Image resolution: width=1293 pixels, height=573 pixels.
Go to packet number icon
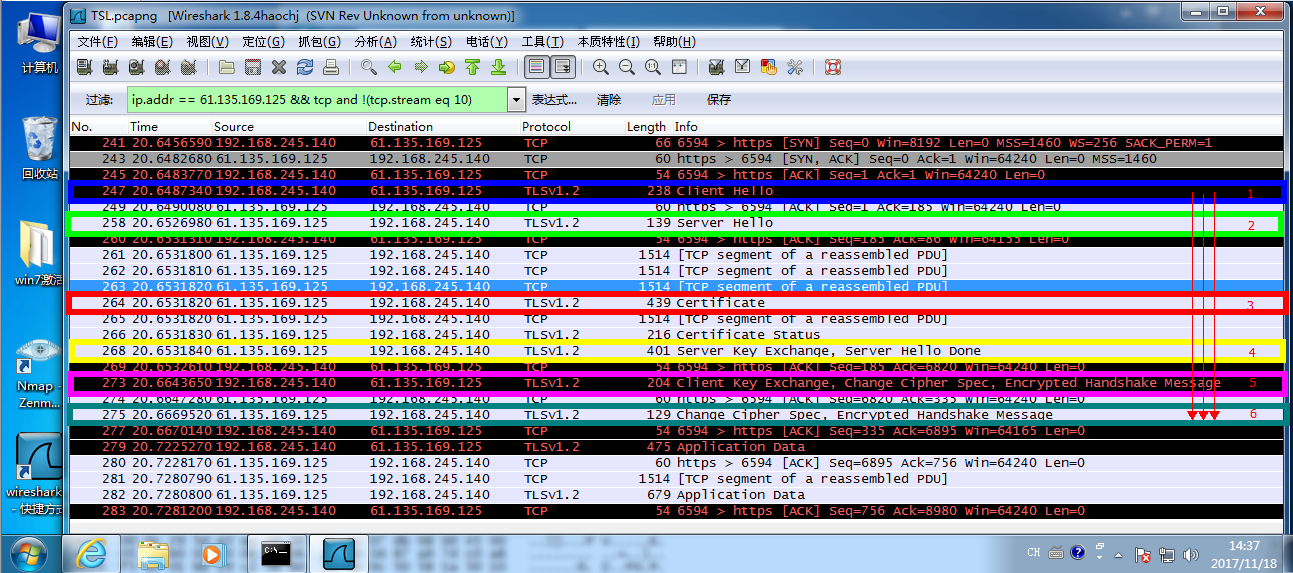[447, 67]
